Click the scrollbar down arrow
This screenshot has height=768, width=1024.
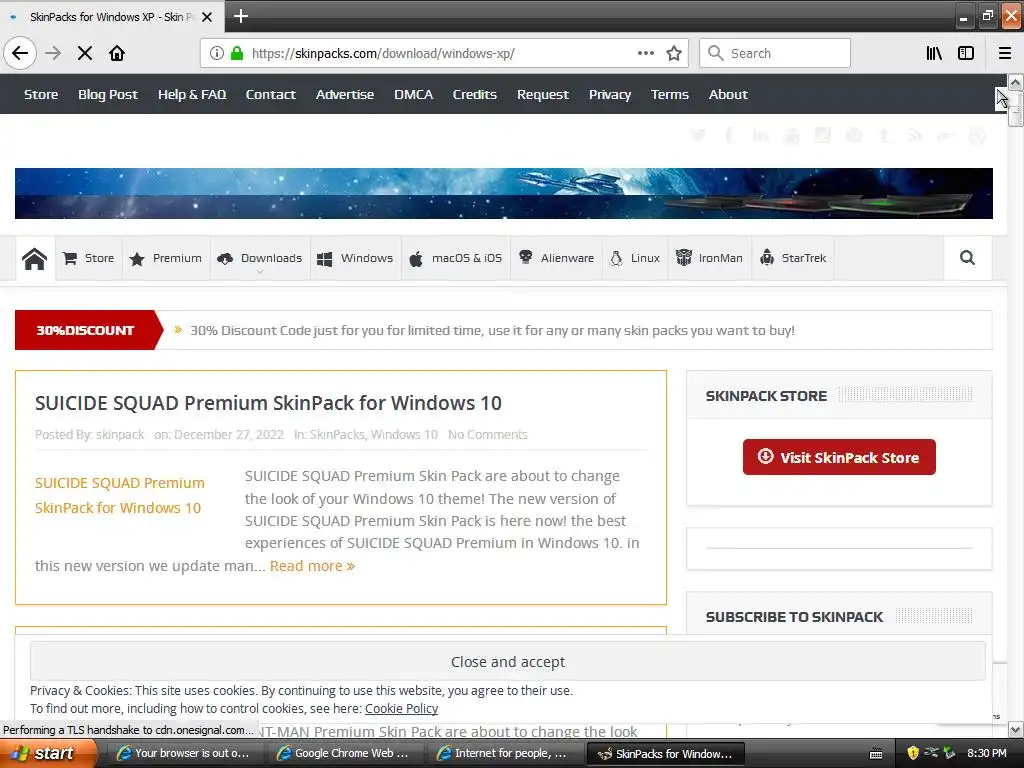coord(1015,729)
